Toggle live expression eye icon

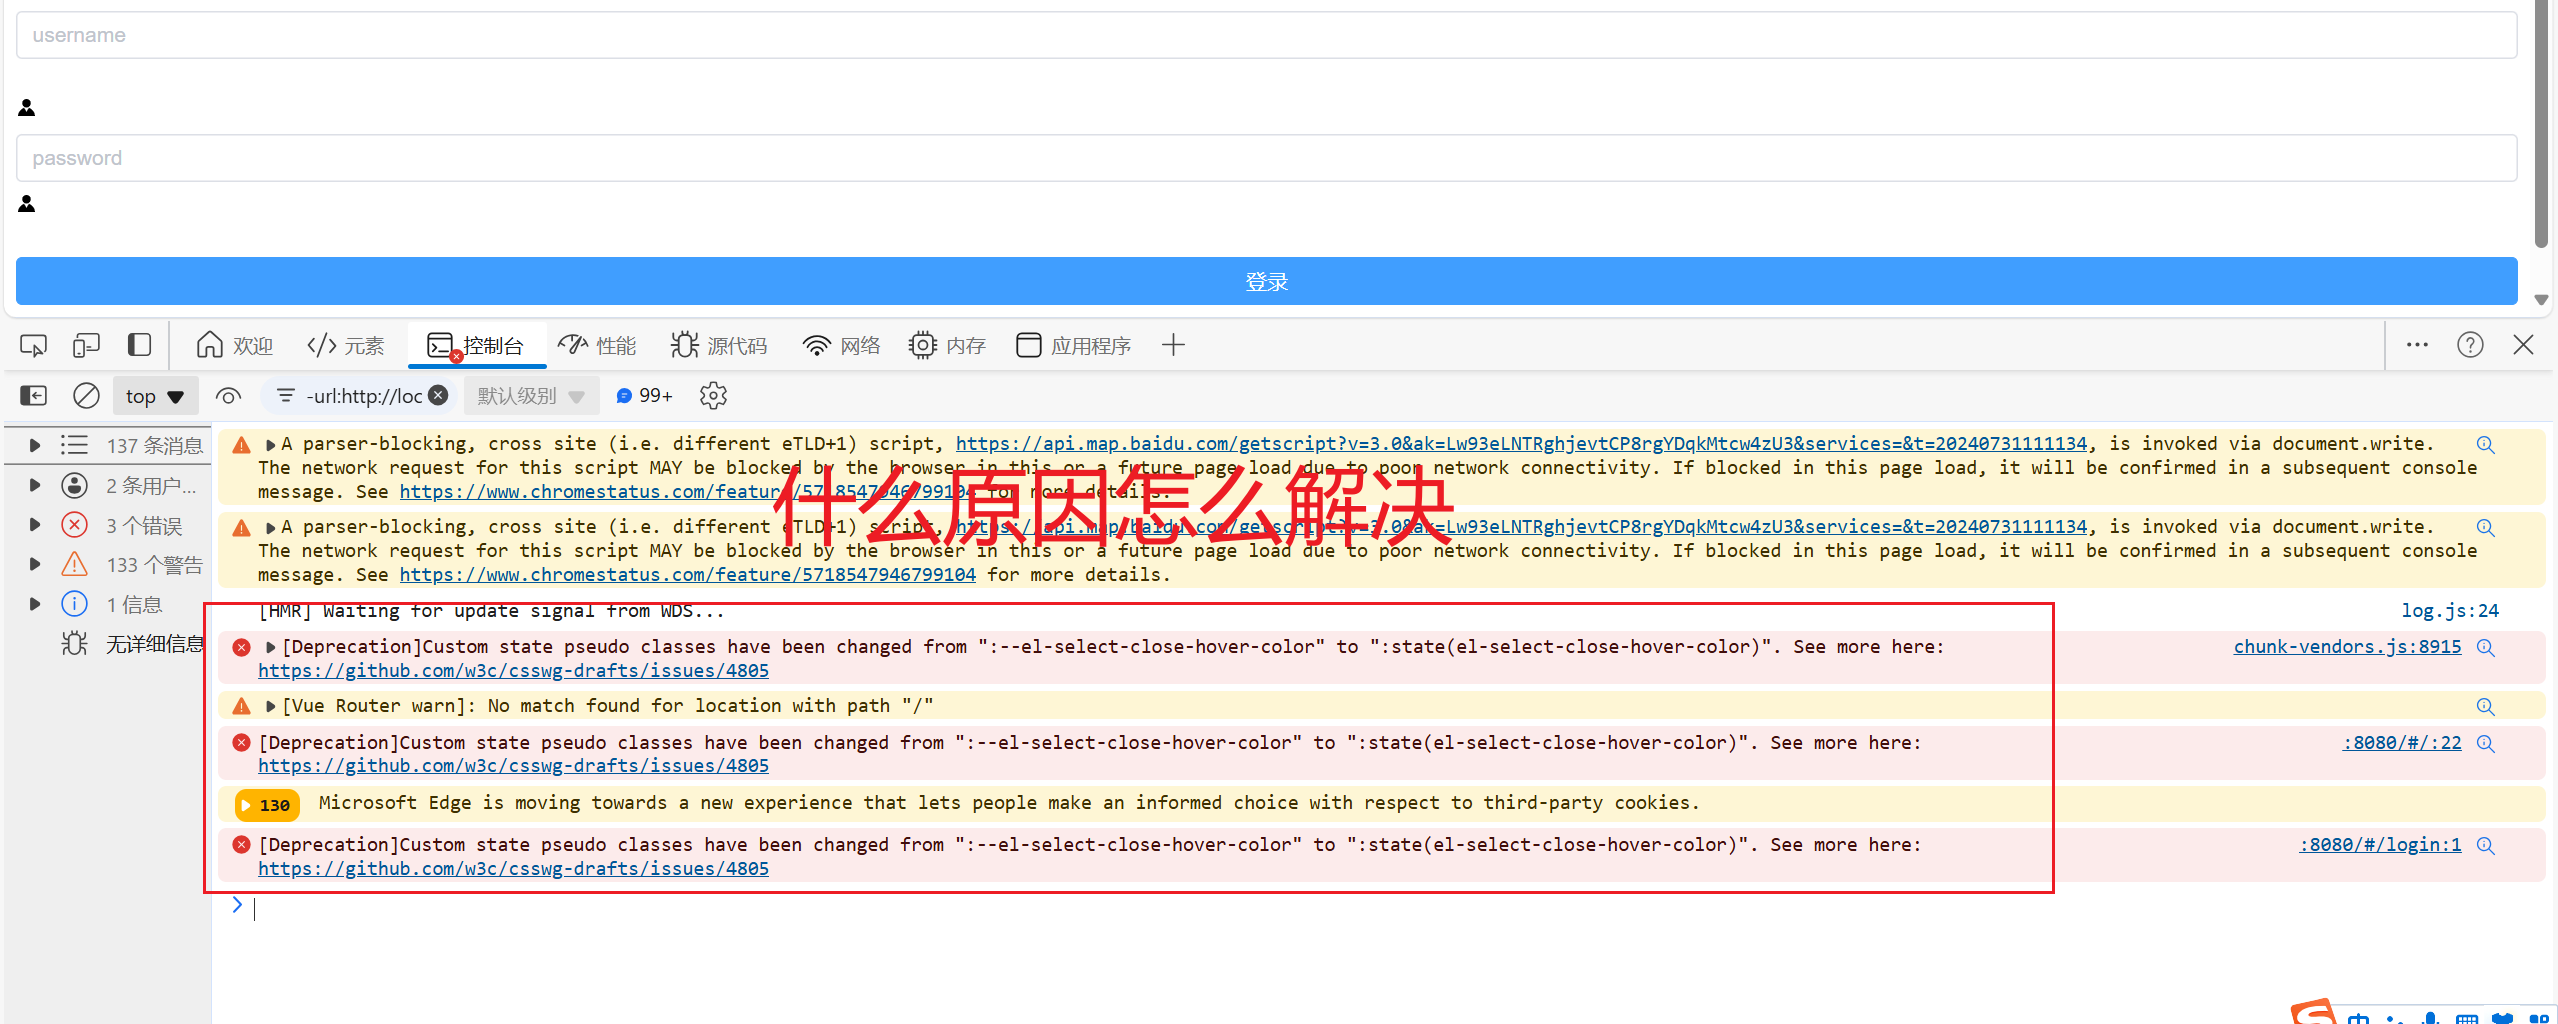click(x=228, y=396)
